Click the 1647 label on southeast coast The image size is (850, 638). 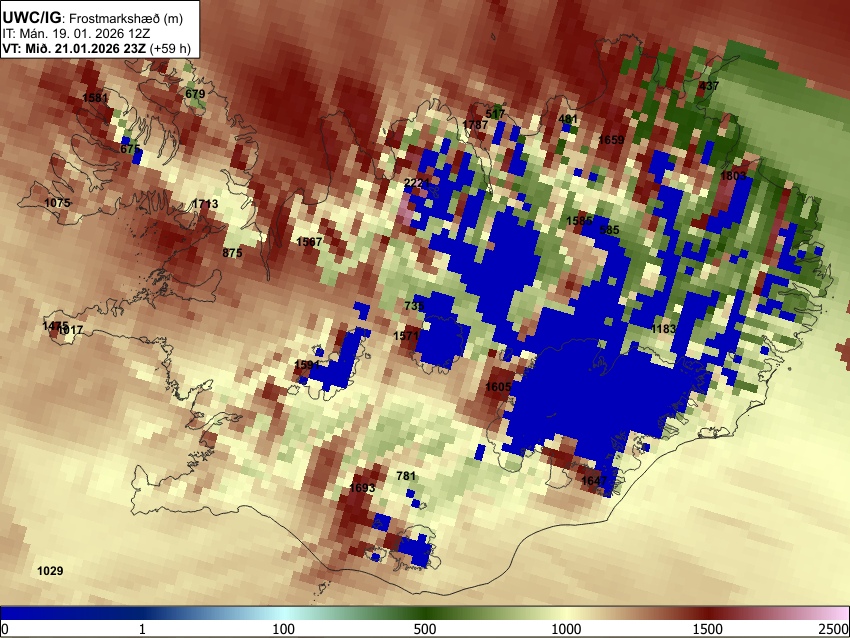pos(594,481)
